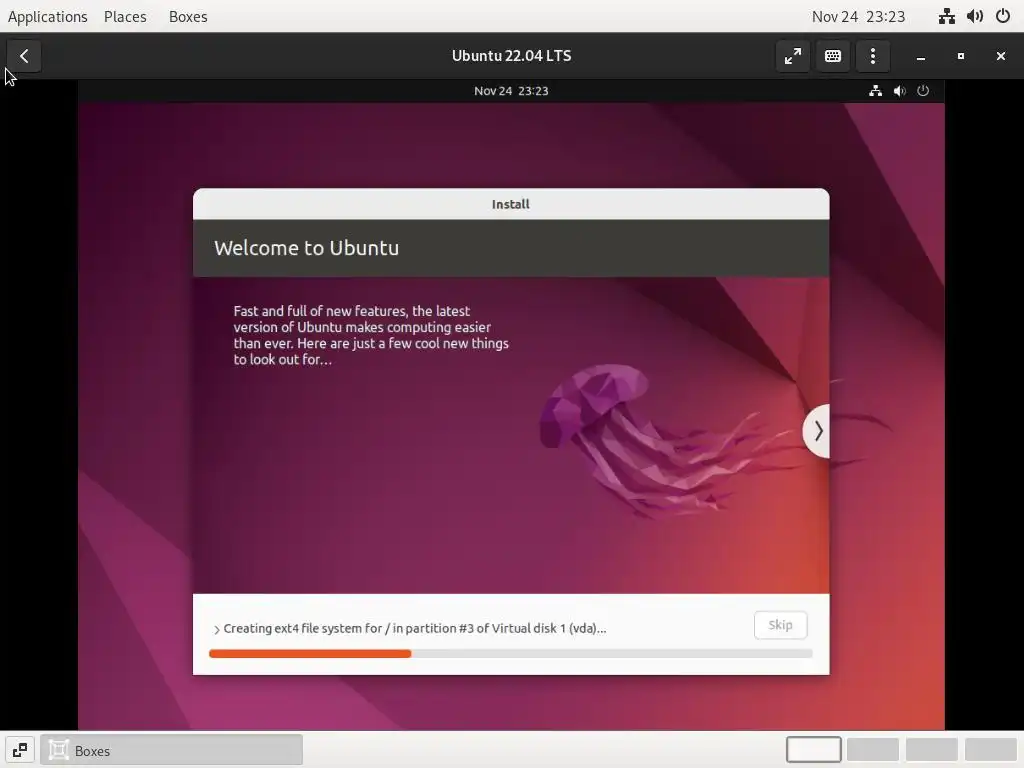The height and width of the screenshot is (768, 1024).
Task: Click guest volume icon inside Ubuntu VM
Action: (x=899, y=91)
